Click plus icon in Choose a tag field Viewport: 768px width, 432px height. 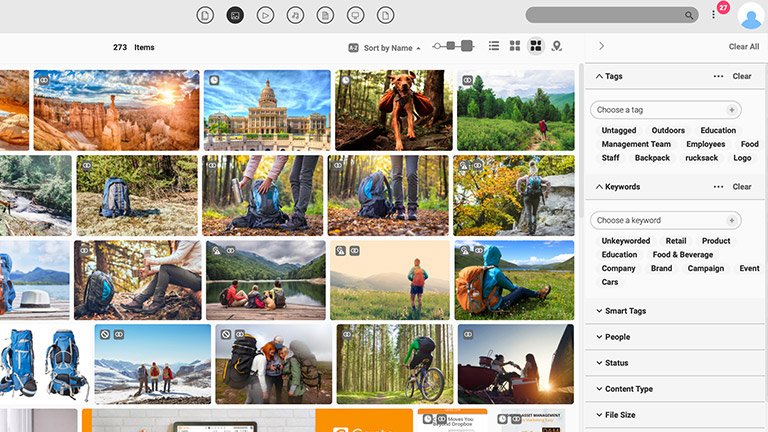(x=732, y=110)
